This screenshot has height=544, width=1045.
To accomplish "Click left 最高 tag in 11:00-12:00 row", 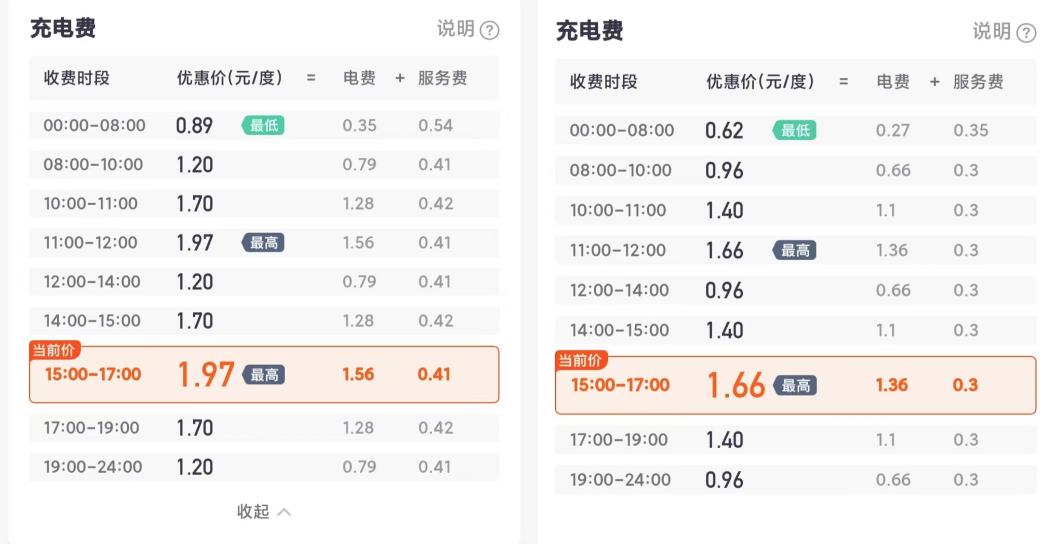I will [264, 242].
